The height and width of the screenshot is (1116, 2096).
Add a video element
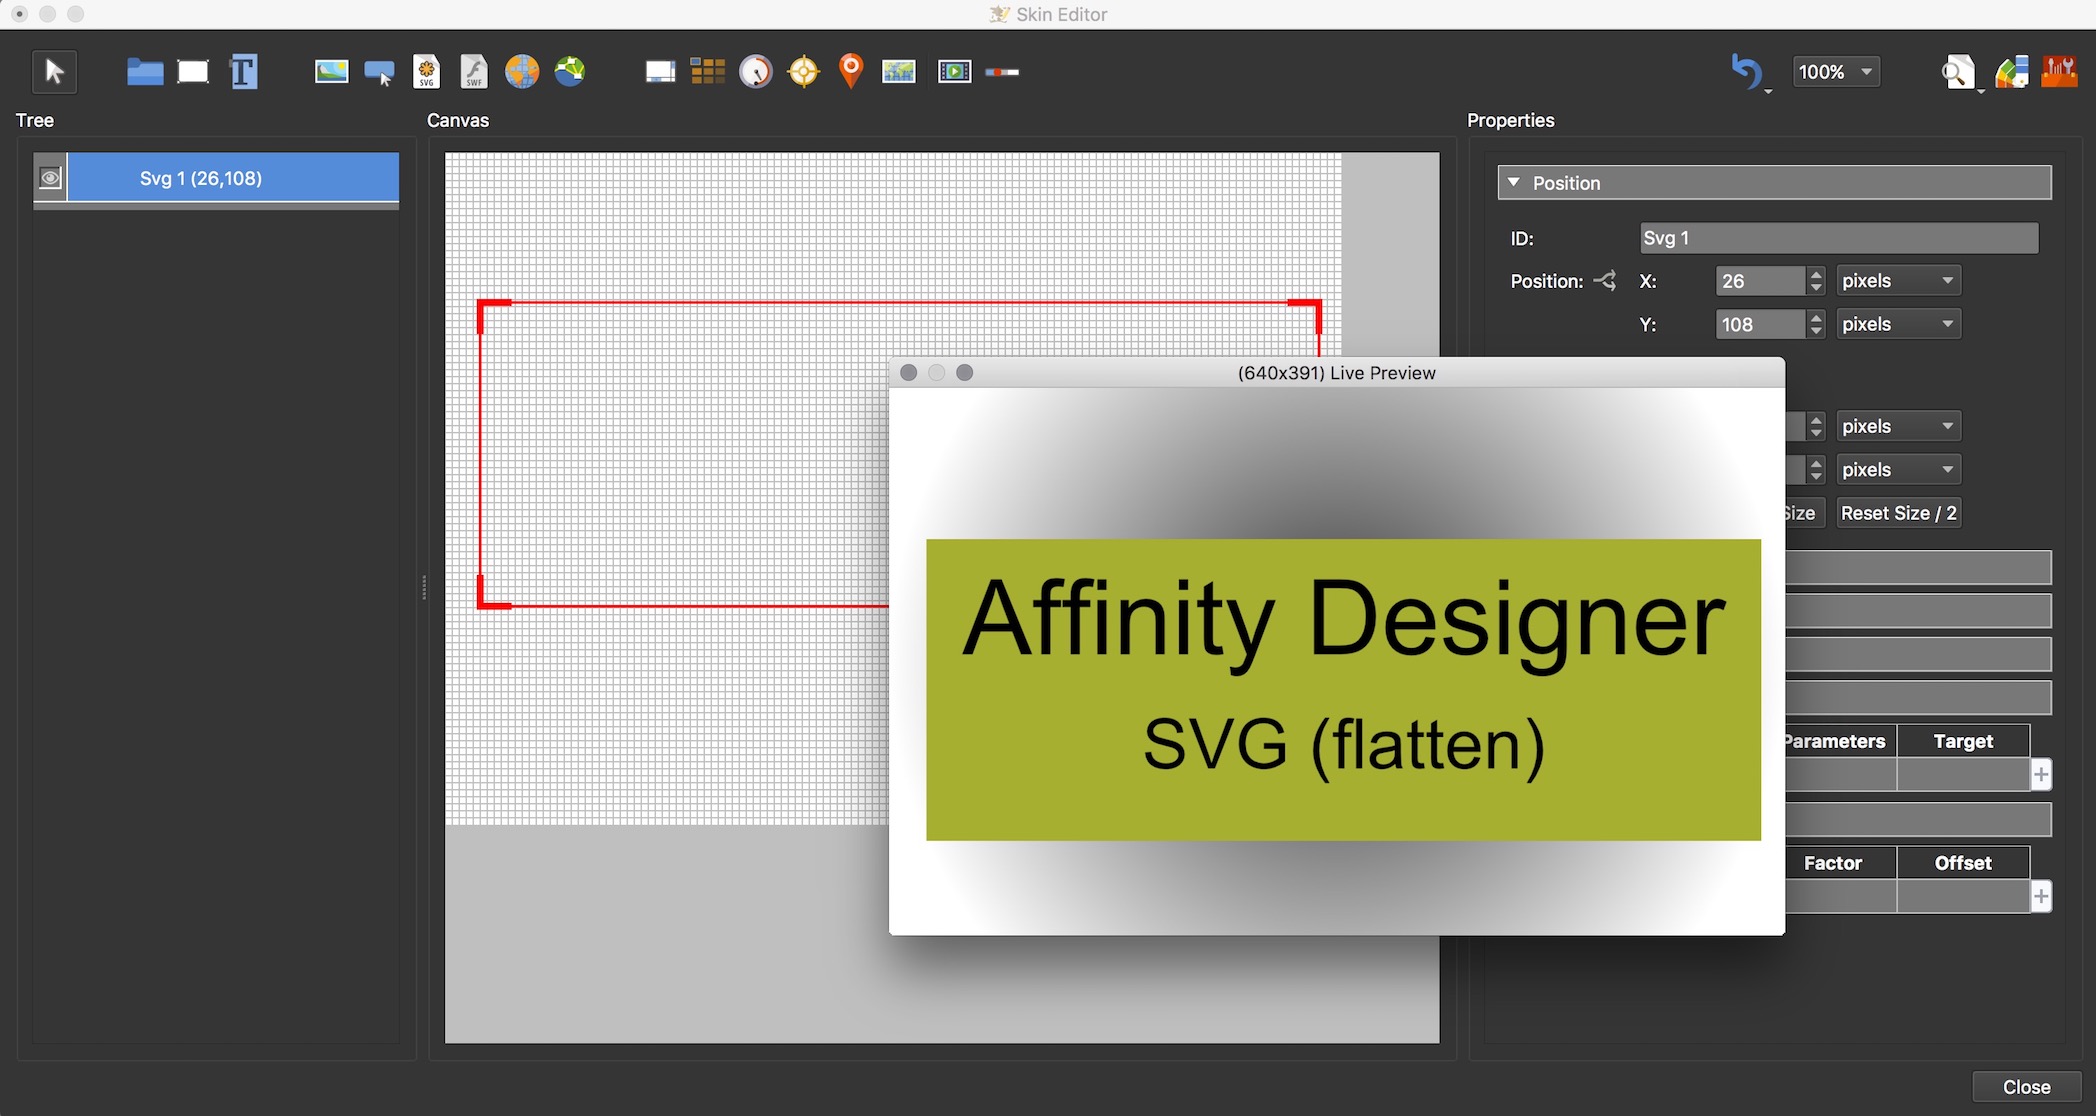pos(954,72)
